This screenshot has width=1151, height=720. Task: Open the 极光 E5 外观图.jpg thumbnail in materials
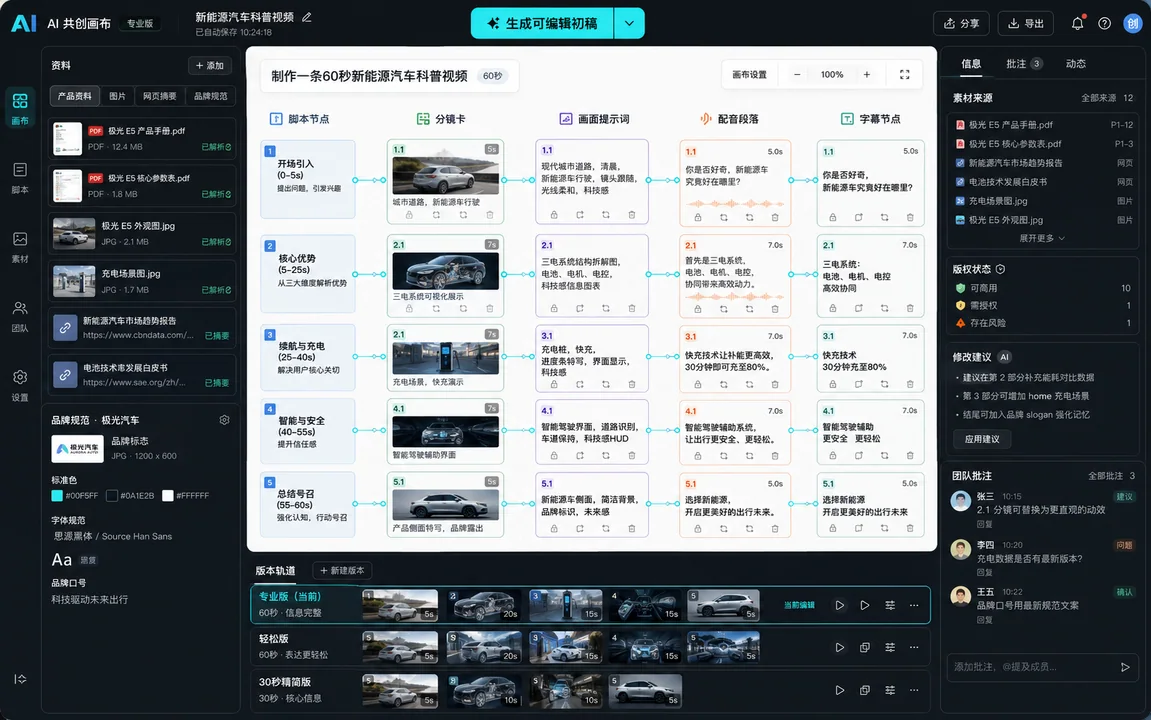click(x=74, y=233)
